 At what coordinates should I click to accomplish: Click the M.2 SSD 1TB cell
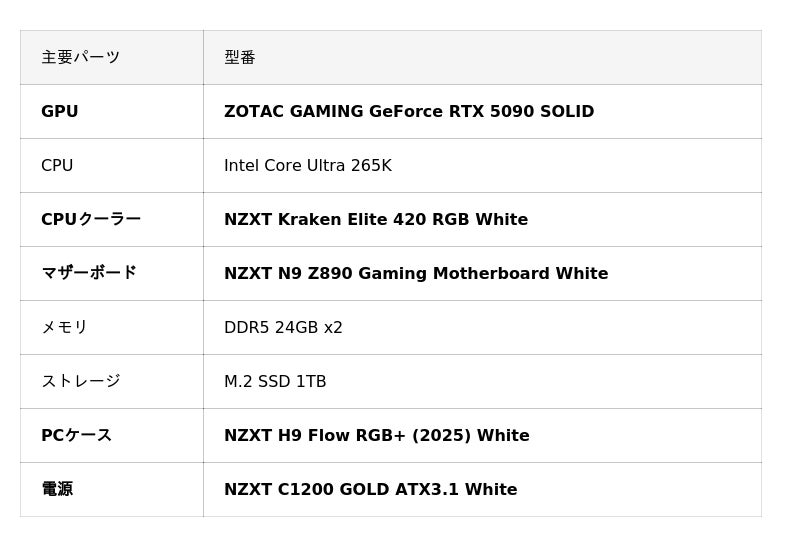pos(275,382)
